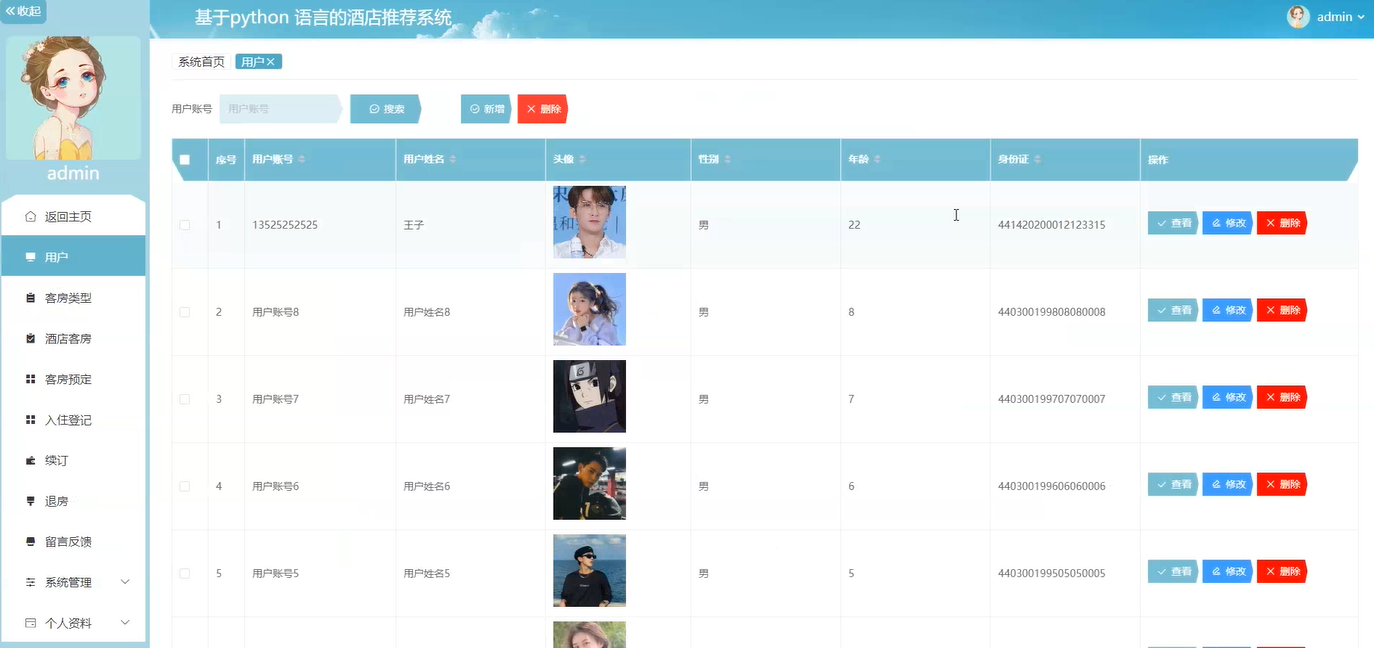Sort by 性别 column
This screenshot has height=648, width=1374.
[727, 160]
